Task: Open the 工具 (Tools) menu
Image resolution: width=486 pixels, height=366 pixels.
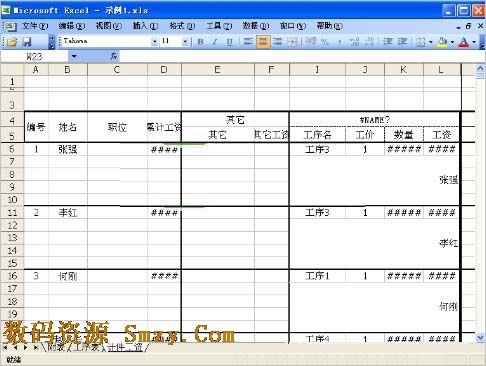Action: [219, 26]
